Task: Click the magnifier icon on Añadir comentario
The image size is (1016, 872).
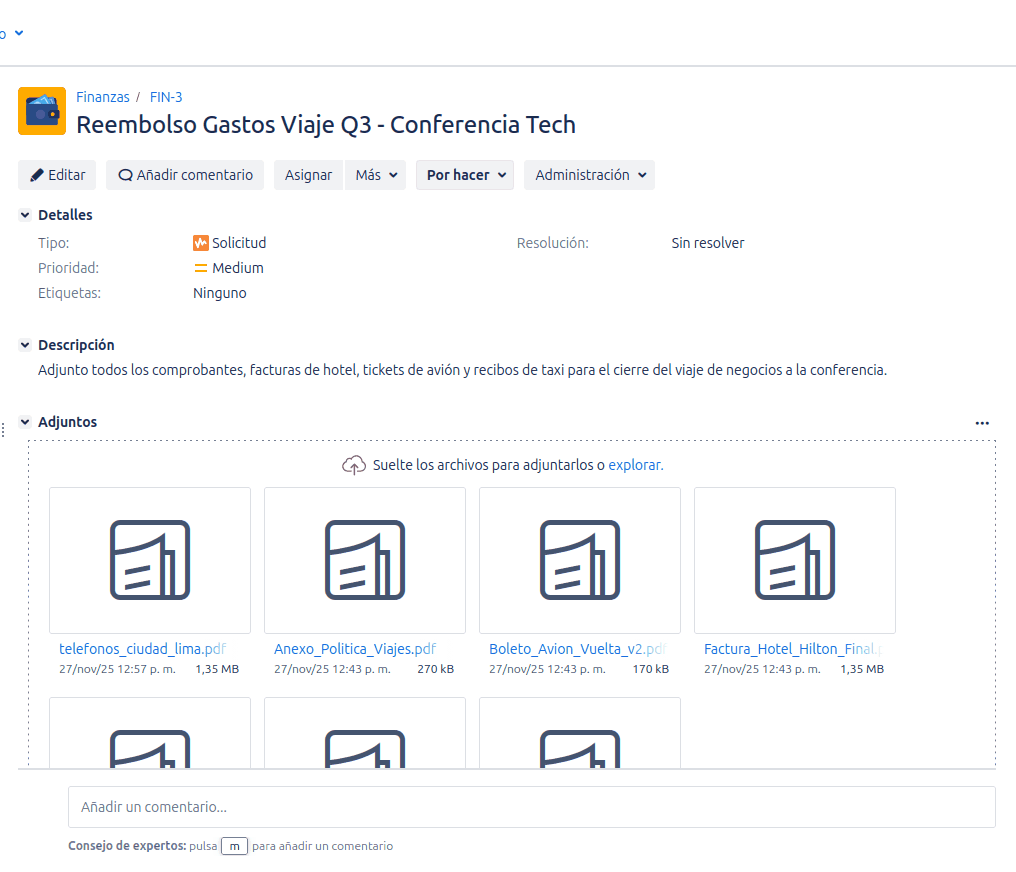Action: click(124, 175)
